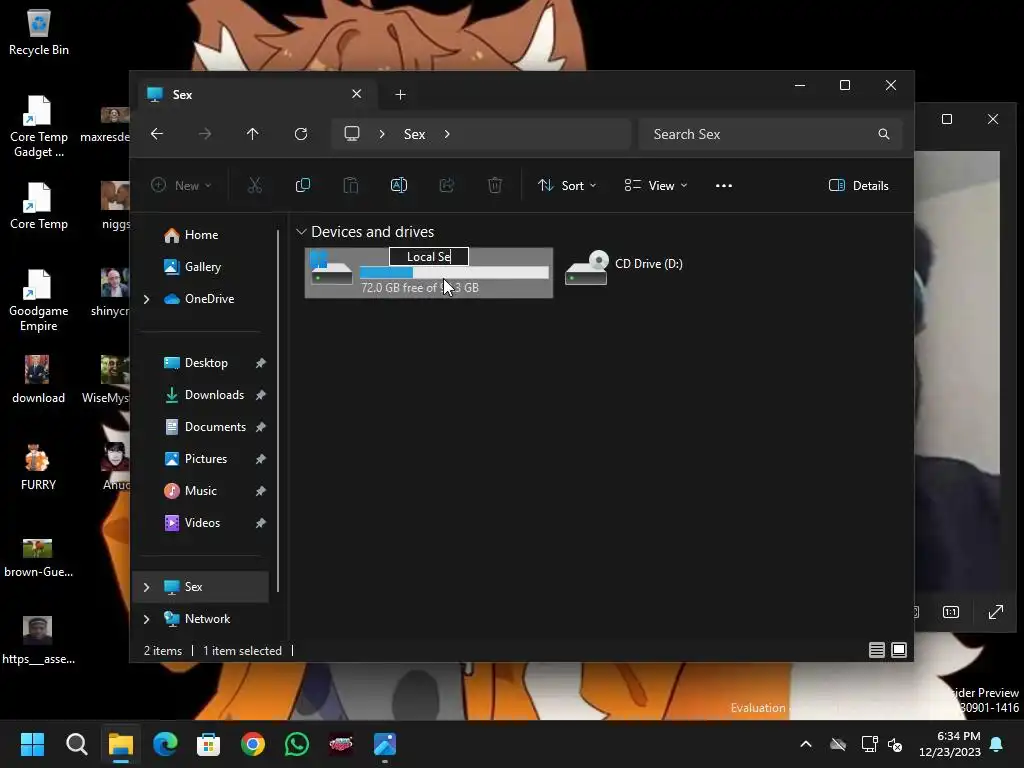Expand the Network node in sidebar
Image resolution: width=1024 pixels, height=768 pixels.
pyautogui.click(x=146, y=619)
